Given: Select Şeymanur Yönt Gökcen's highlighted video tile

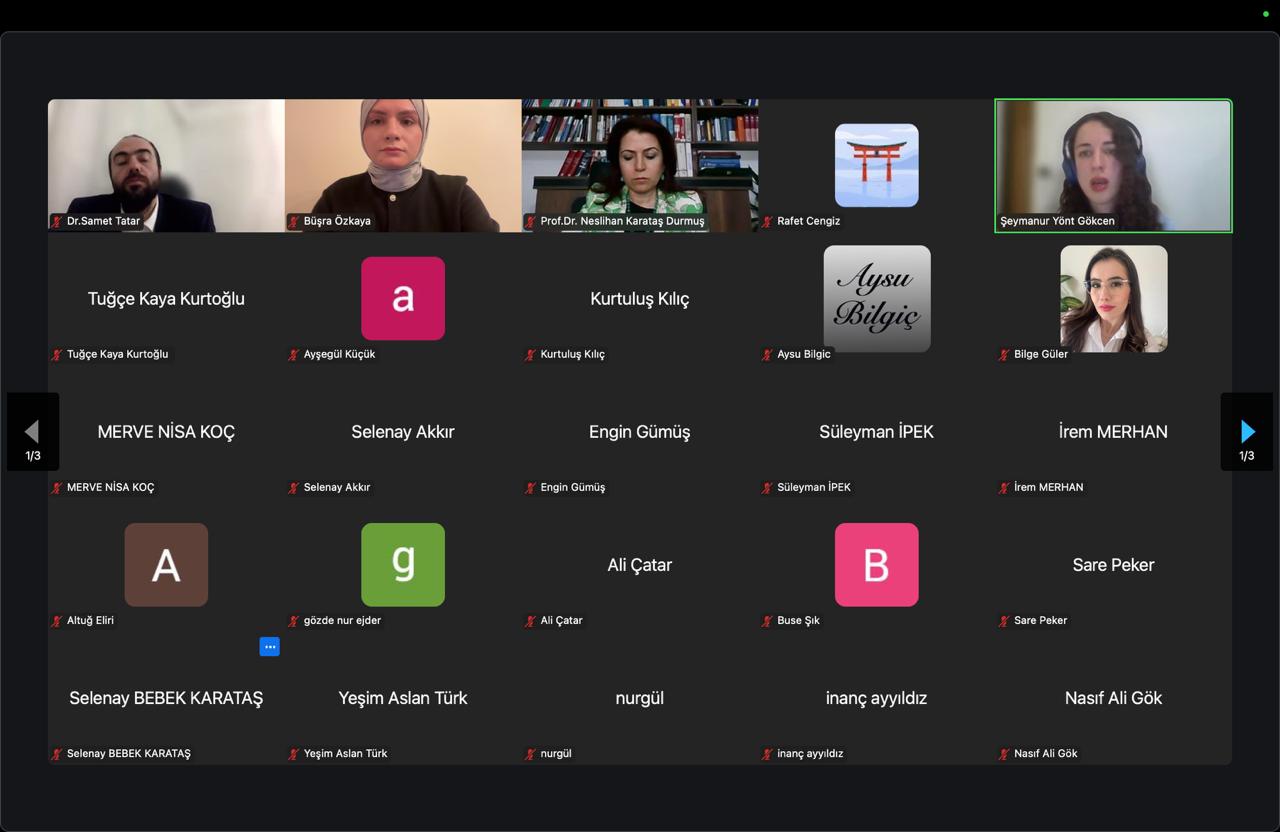Looking at the screenshot, I should coord(1113,165).
